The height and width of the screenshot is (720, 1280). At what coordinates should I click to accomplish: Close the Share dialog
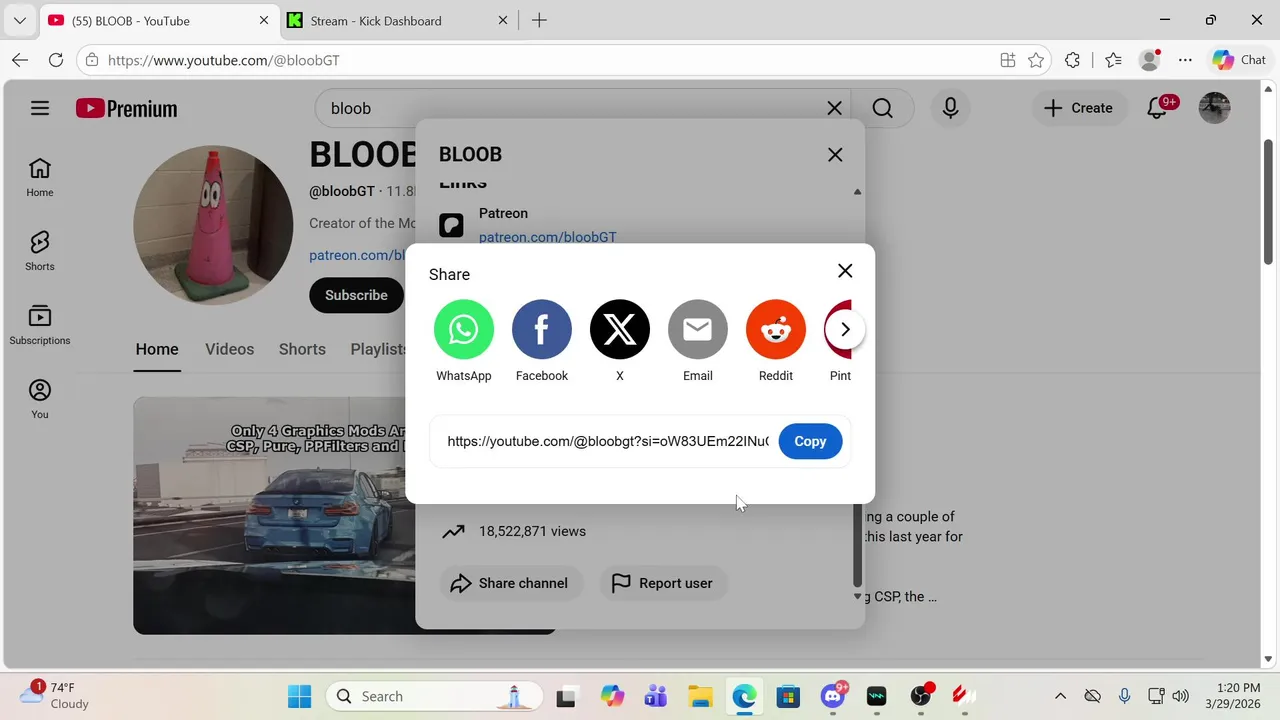[x=845, y=271]
